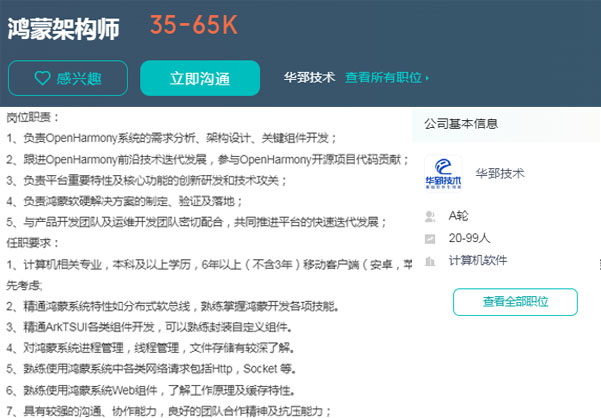Click the 20-99人 text
This screenshot has height=418, width=601.
pos(469,238)
